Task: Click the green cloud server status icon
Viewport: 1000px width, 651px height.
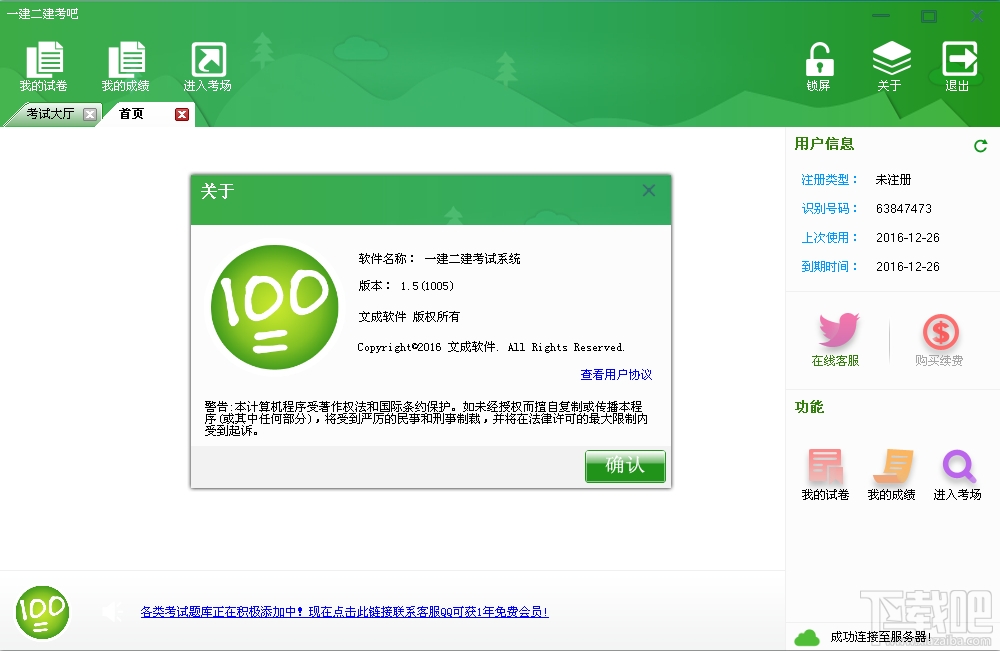Action: coord(807,637)
